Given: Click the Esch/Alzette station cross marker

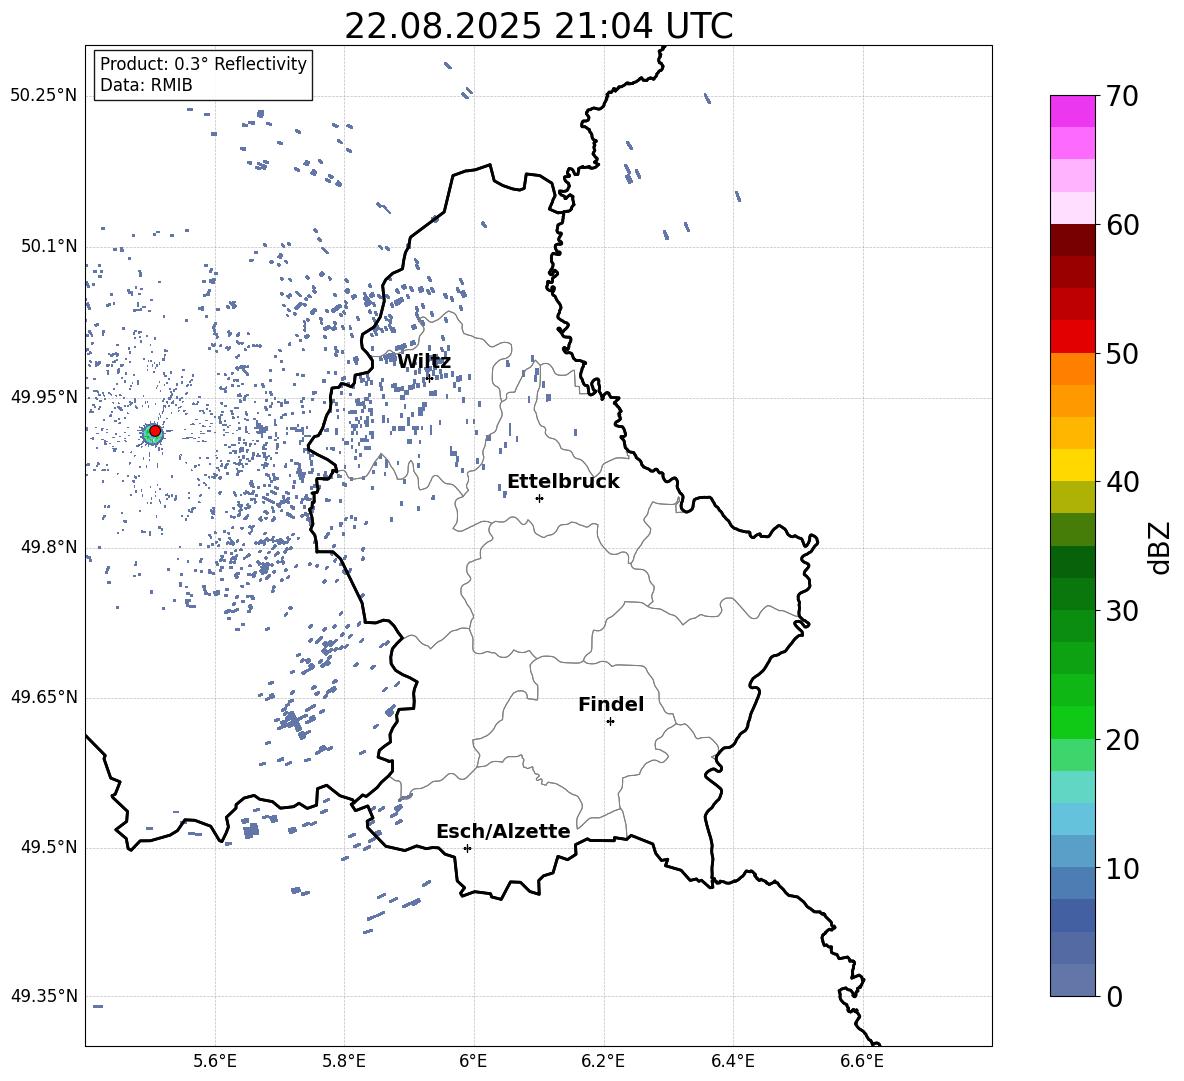Looking at the screenshot, I should (467, 848).
